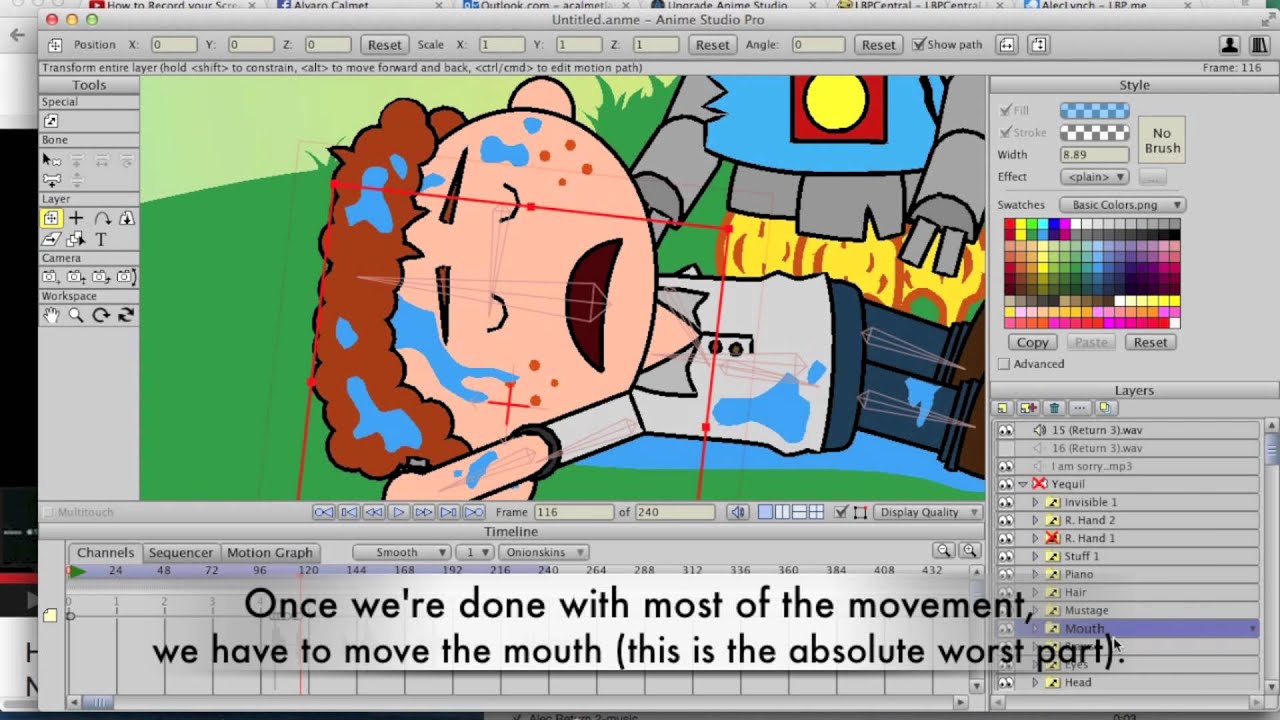Select the Add Bone tool
This screenshot has height=720, width=1280.
click(51, 179)
